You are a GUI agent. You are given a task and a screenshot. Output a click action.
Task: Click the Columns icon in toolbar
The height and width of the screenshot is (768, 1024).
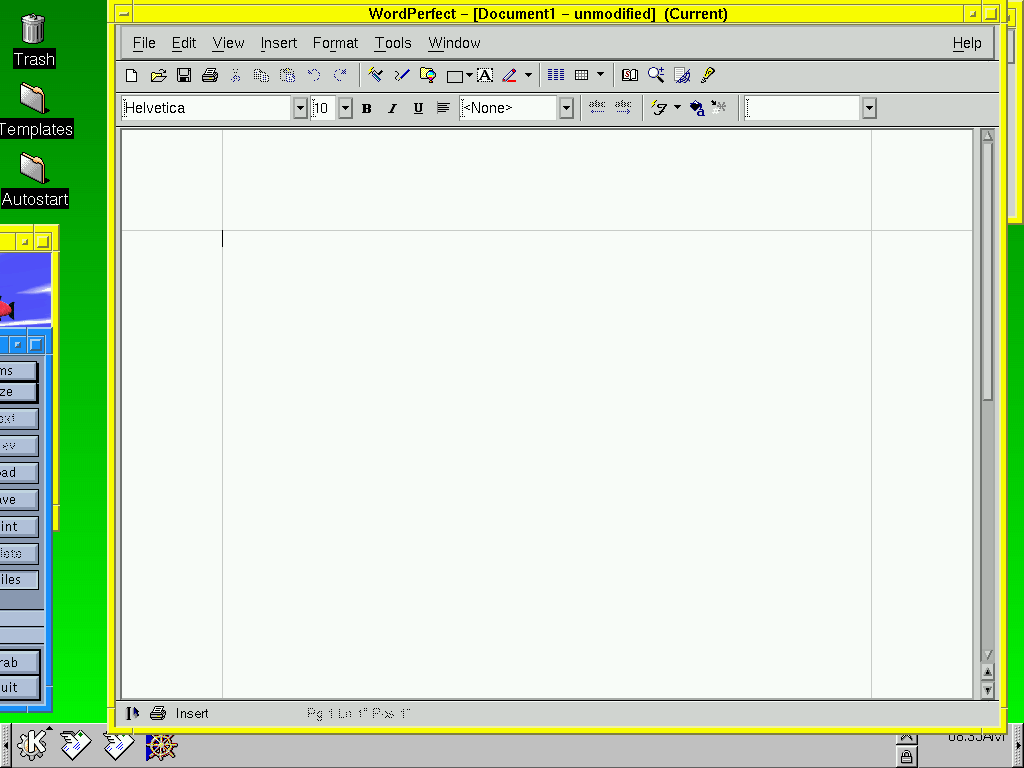(x=556, y=75)
